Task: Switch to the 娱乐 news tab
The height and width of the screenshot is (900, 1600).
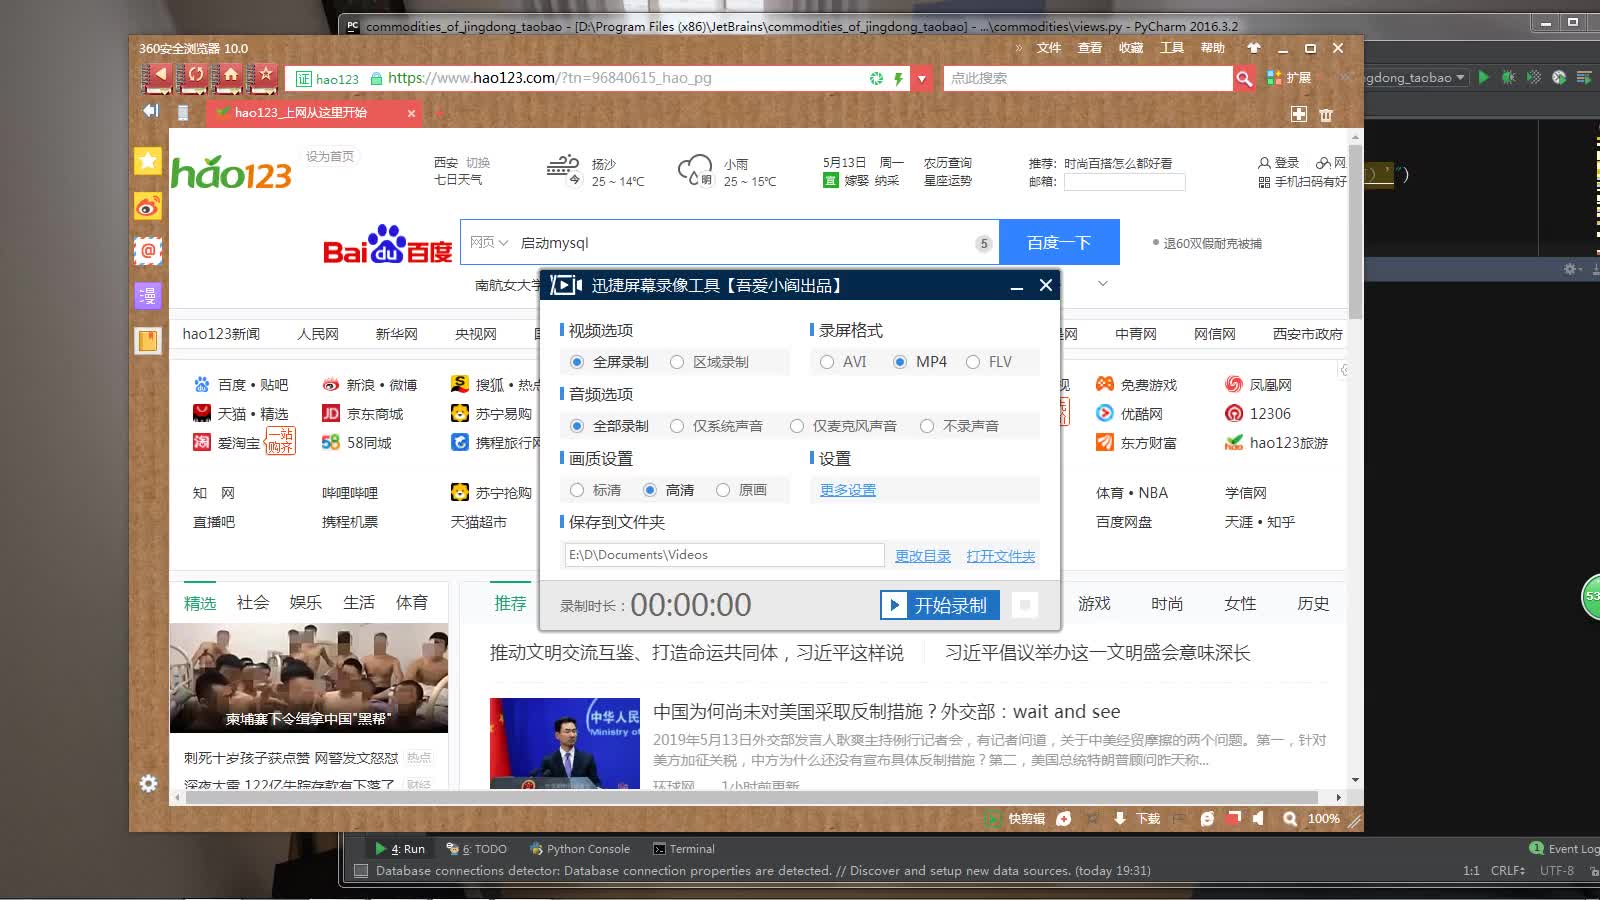Action: tap(306, 603)
